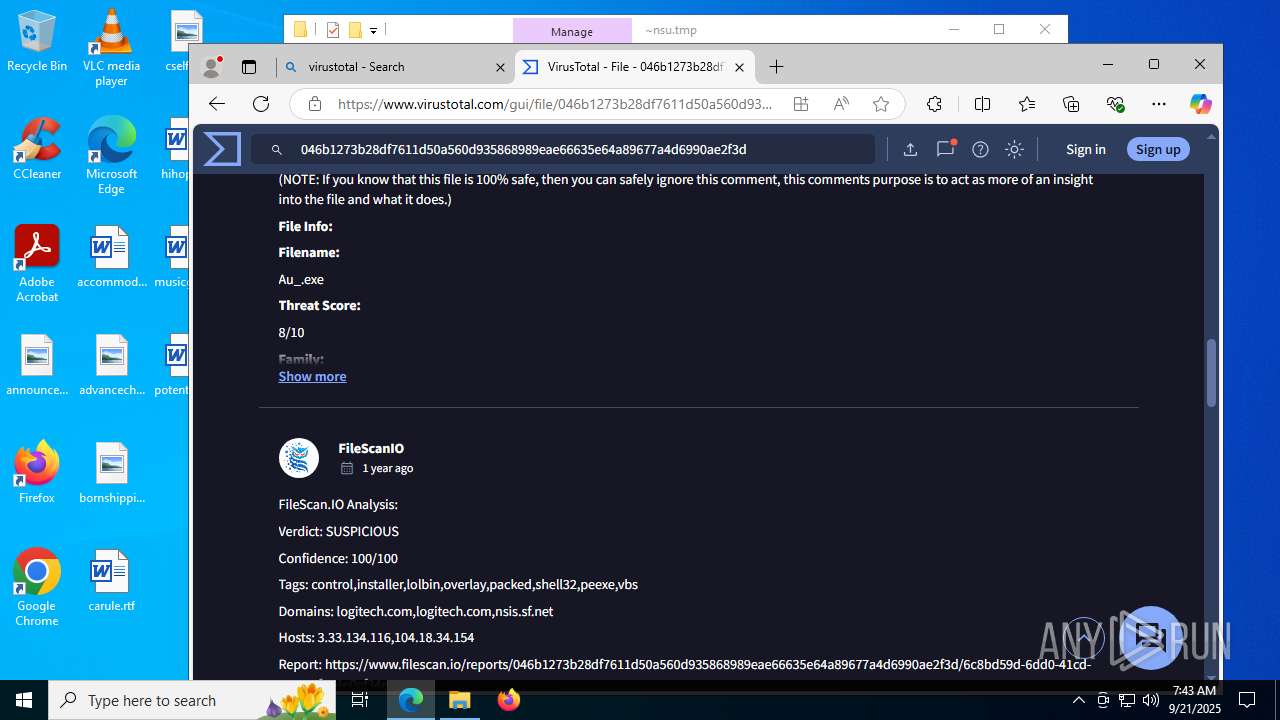Open the notification center icon
This screenshot has width=1280, height=720.
[1247, 700]
